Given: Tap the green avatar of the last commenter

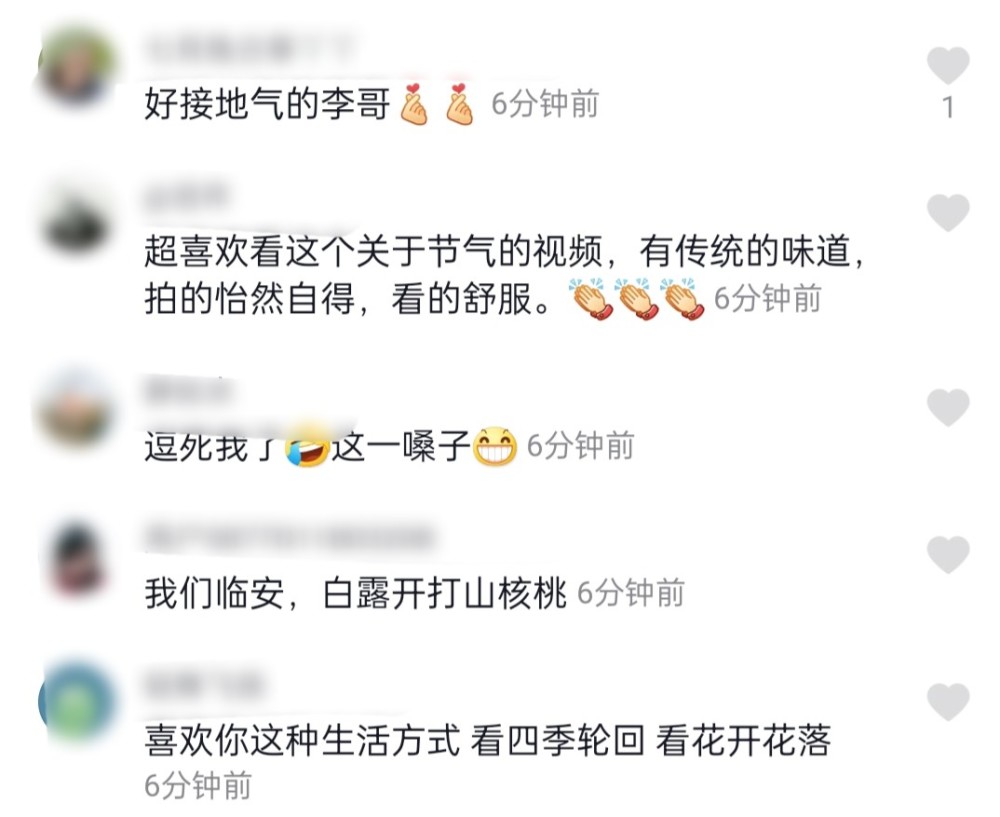Looking at the screenshot, I should (76, 702).
